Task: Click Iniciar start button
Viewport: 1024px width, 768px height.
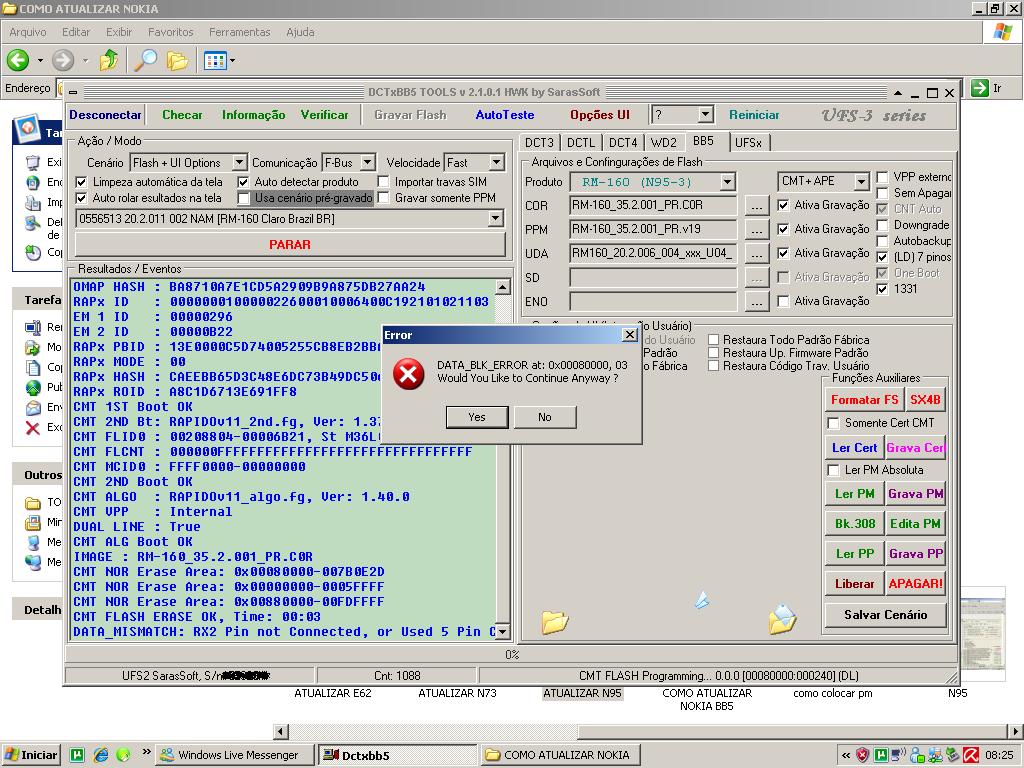Action: [x=31, y=755]
